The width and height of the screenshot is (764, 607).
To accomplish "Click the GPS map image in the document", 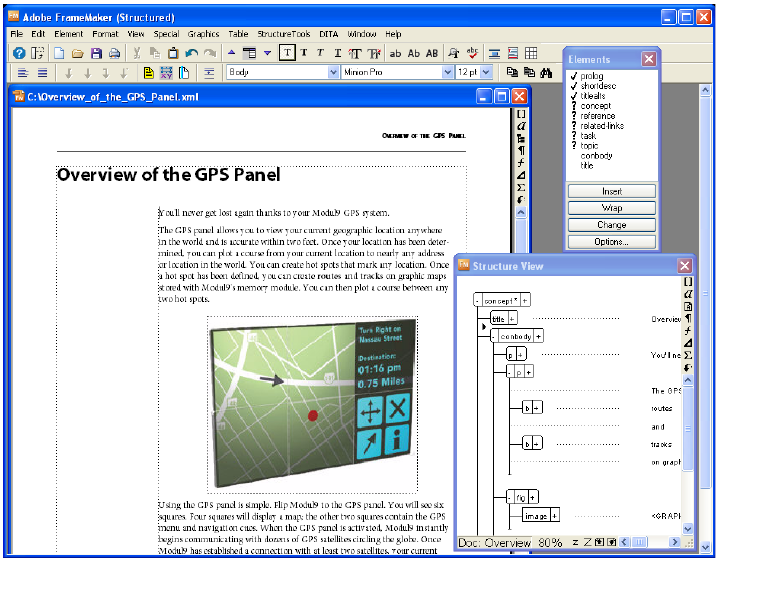I will tap(312, 404).
